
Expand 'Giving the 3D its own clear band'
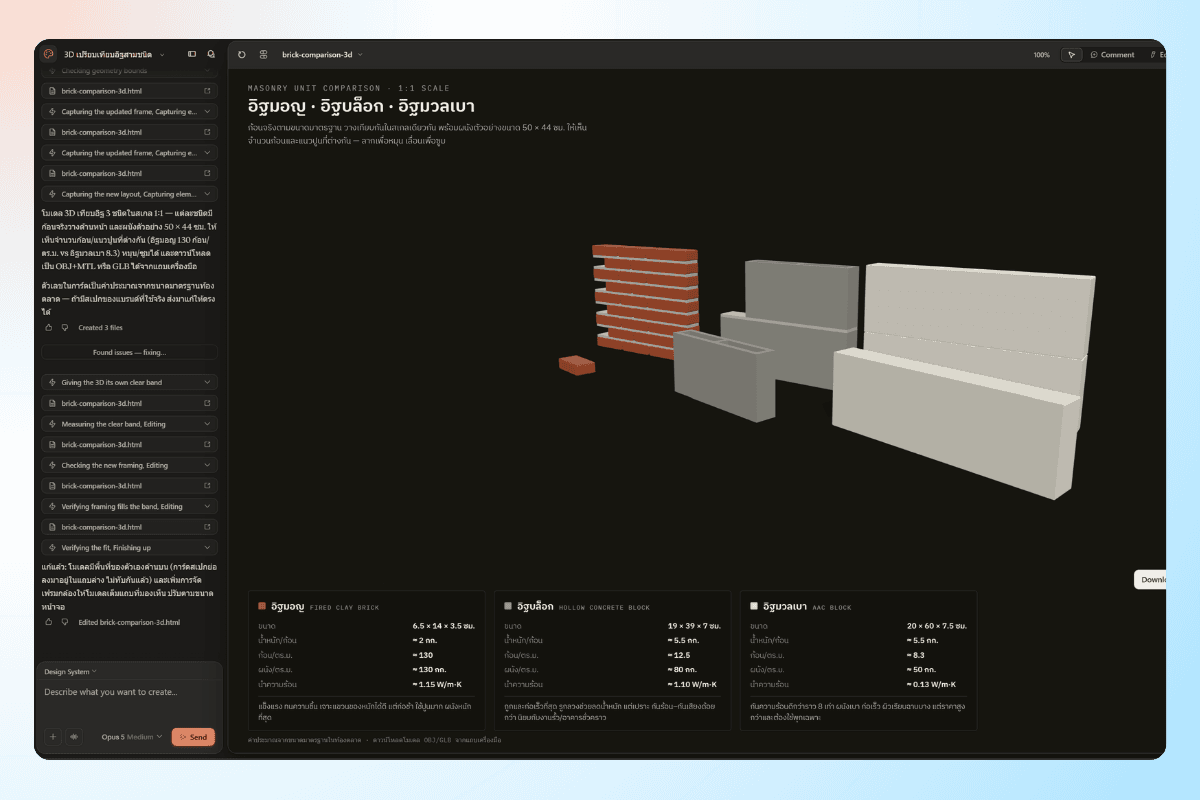(130, 383)
